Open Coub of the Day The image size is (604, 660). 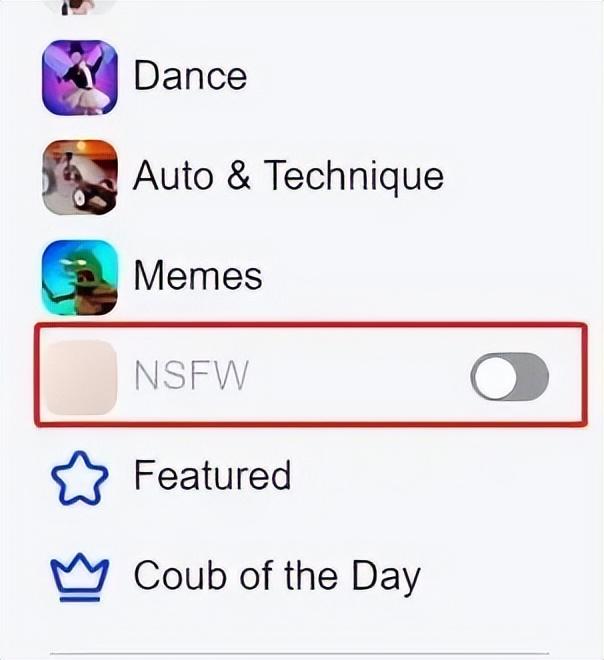point(277,578)
